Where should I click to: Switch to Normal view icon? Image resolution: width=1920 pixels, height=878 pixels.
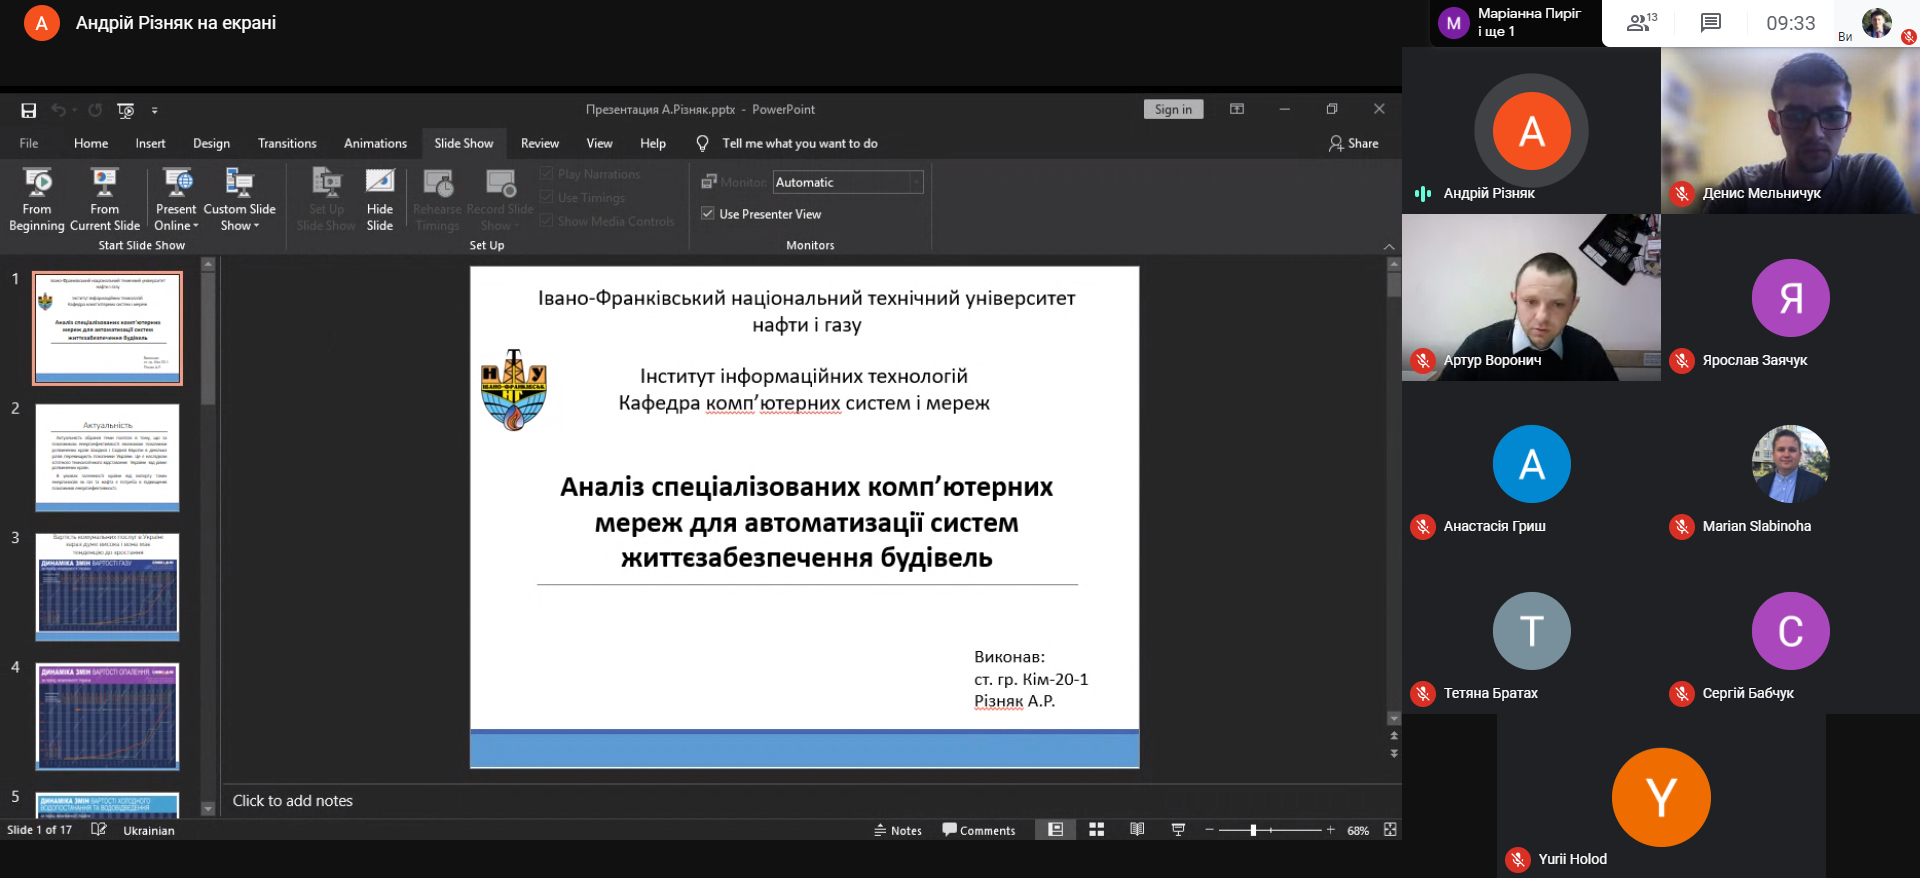(1055, 829)
